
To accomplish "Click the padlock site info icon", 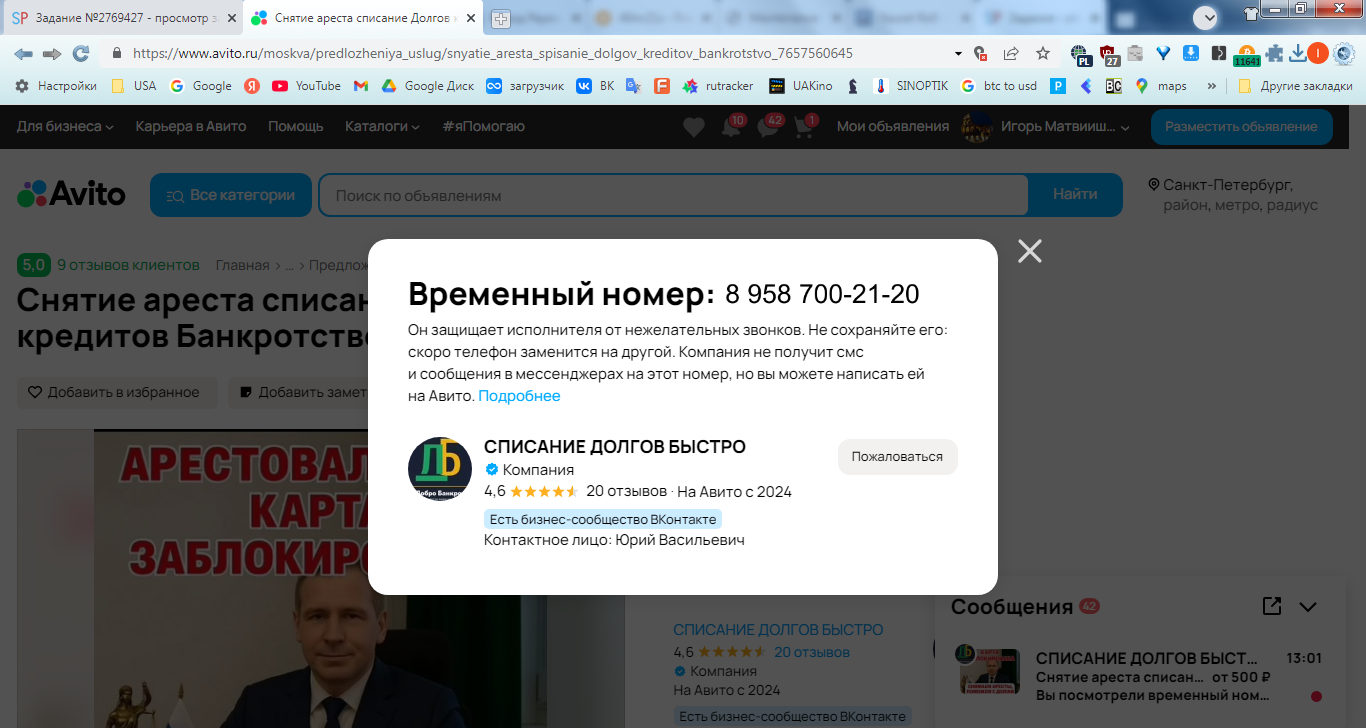I will (x=117, y=53).
